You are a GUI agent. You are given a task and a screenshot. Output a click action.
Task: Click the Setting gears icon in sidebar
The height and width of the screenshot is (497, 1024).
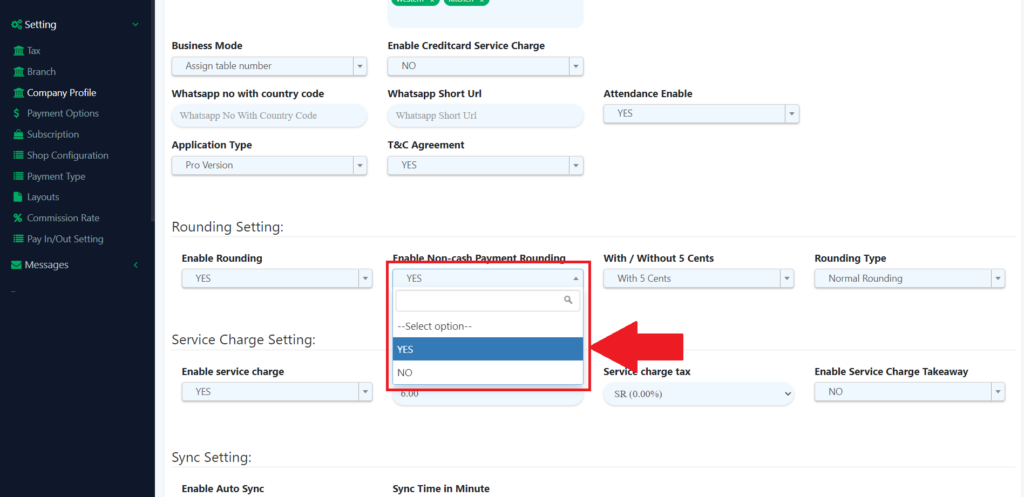coord(17,24)
